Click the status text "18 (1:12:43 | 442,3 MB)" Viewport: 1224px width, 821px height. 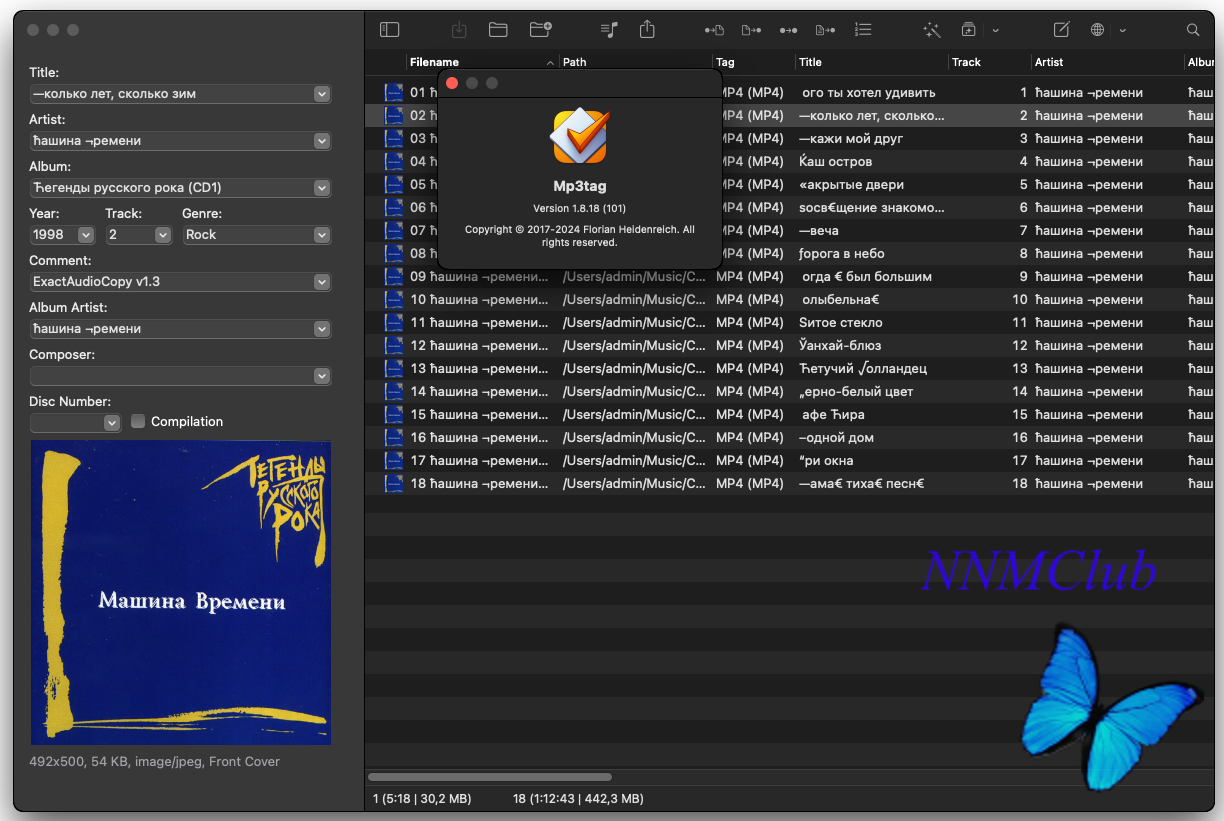click(578, 799)
